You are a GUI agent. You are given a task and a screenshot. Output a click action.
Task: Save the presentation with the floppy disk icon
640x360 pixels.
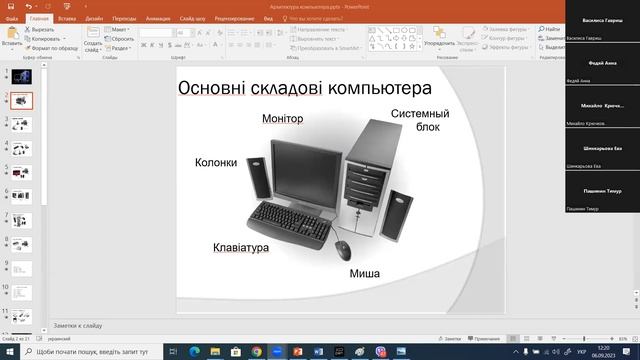click(x=11, y=6)
